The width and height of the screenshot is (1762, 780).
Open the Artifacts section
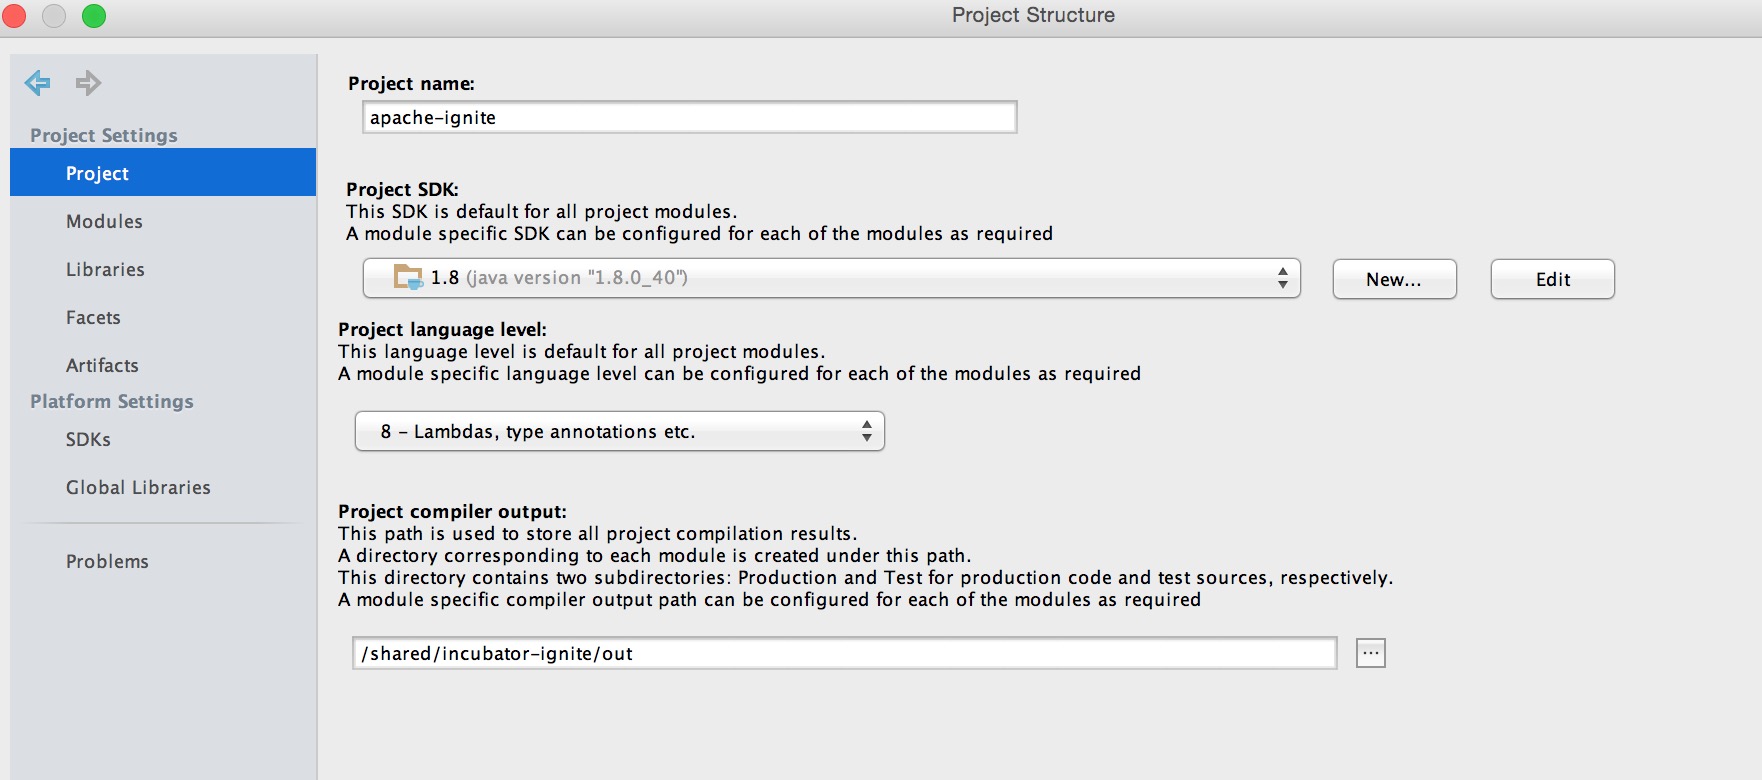click(x=102, y=365)
